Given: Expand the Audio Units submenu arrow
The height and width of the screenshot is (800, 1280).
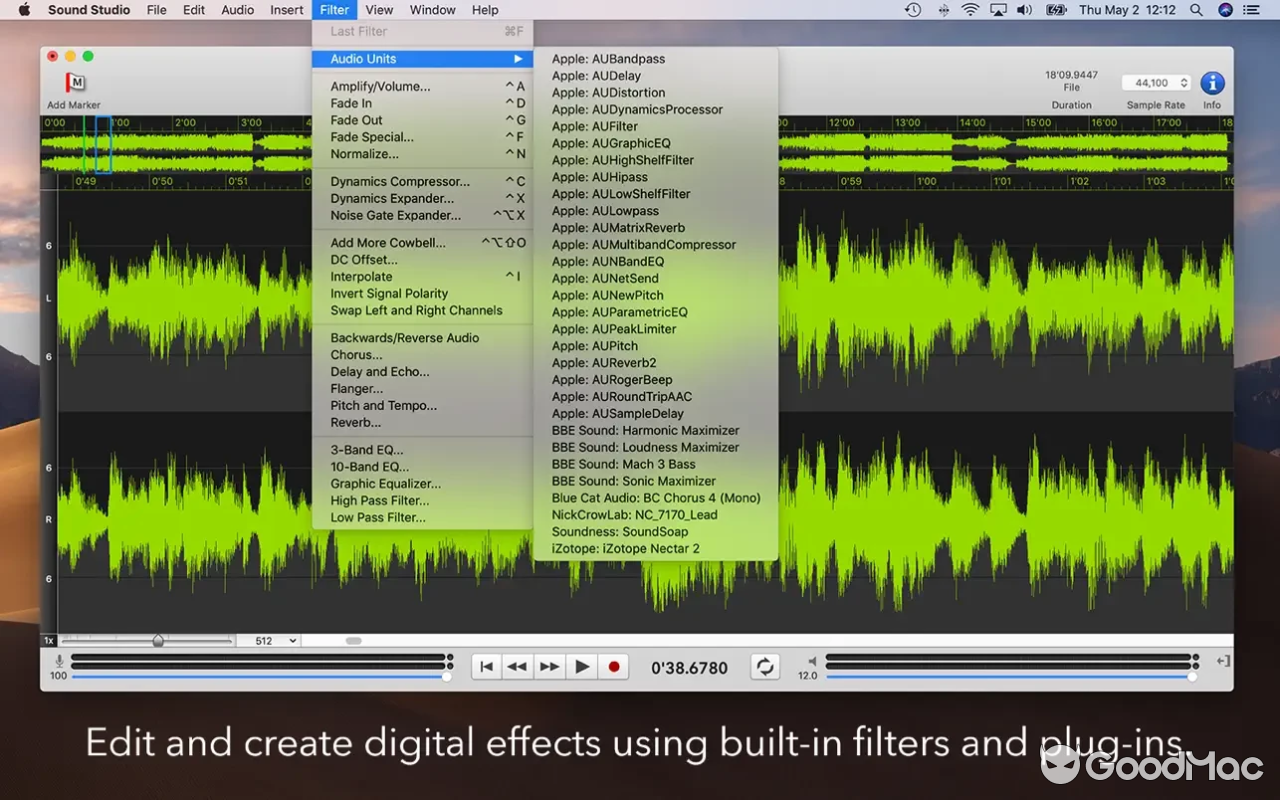Looking at the screenshot, I should coord(519,59).
